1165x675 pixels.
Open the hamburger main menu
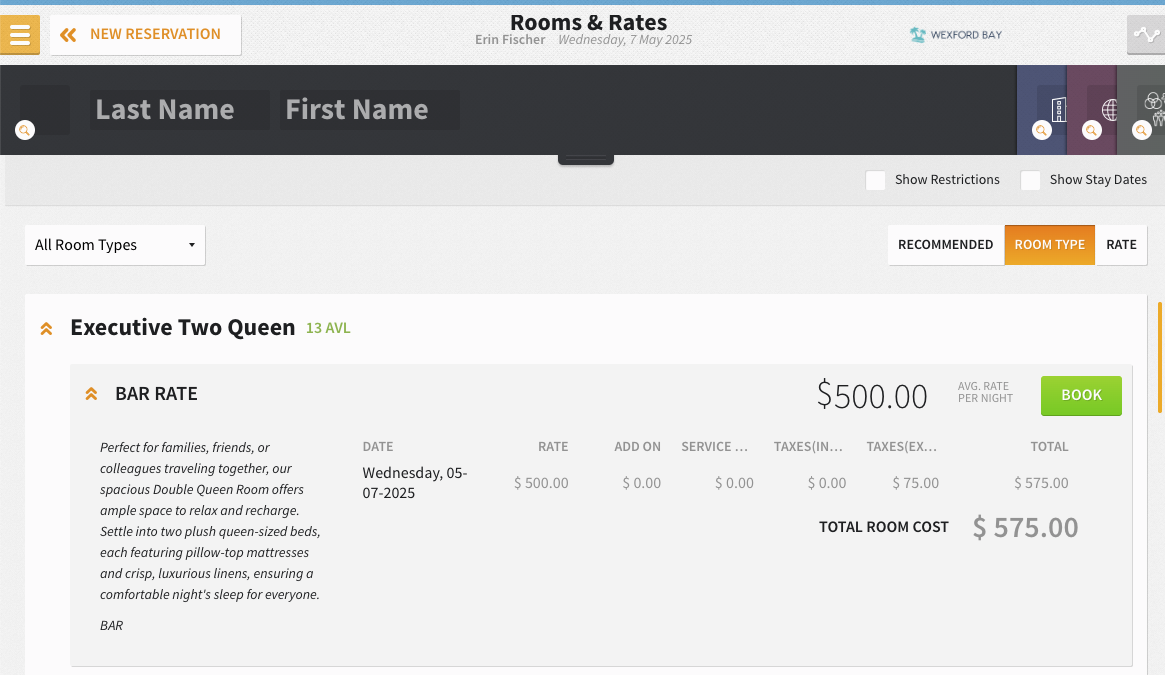tap(20, 34)
